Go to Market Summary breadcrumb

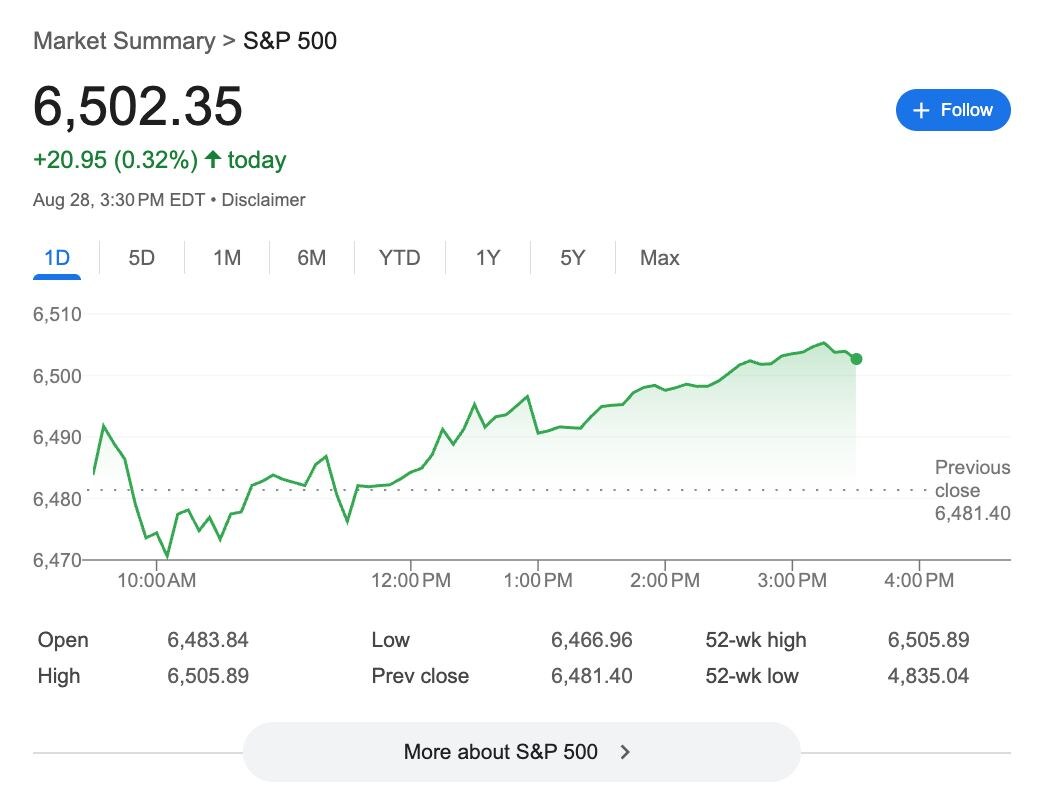point(124,41)
